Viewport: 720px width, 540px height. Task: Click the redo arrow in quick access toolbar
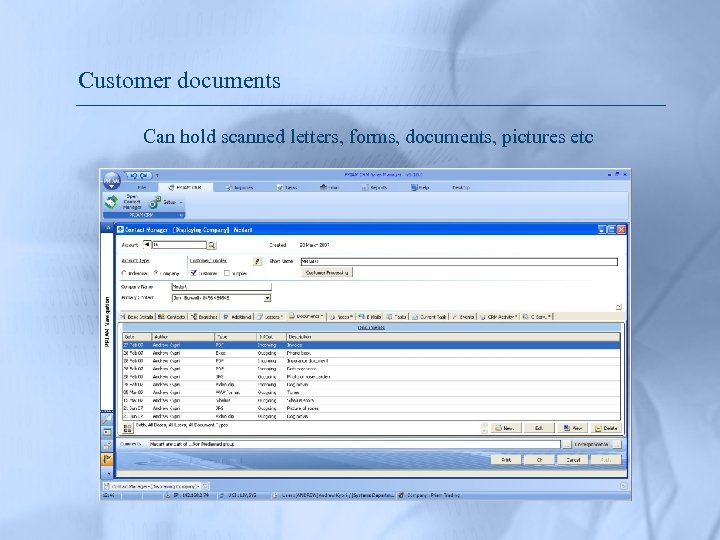click(144, 175)
